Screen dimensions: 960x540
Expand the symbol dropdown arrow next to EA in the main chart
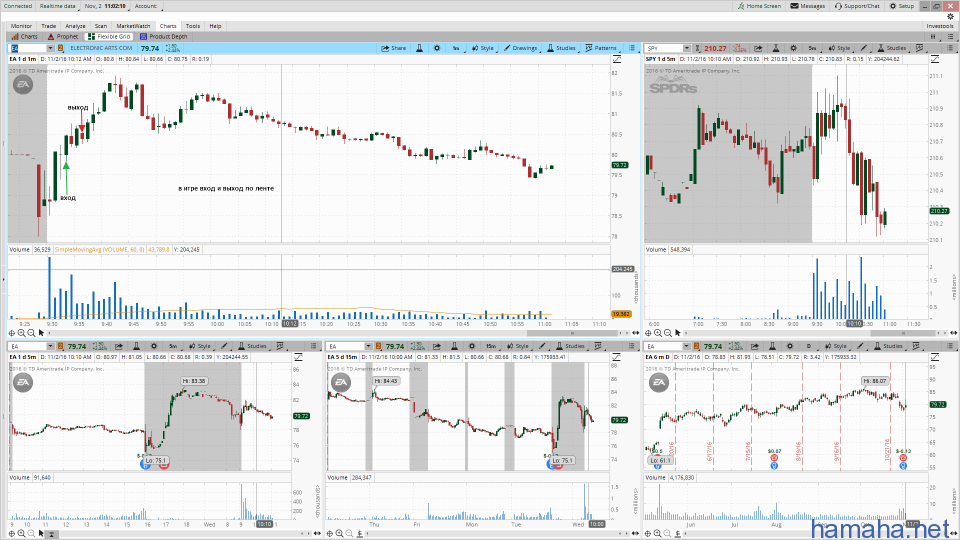tap(51, 48)
